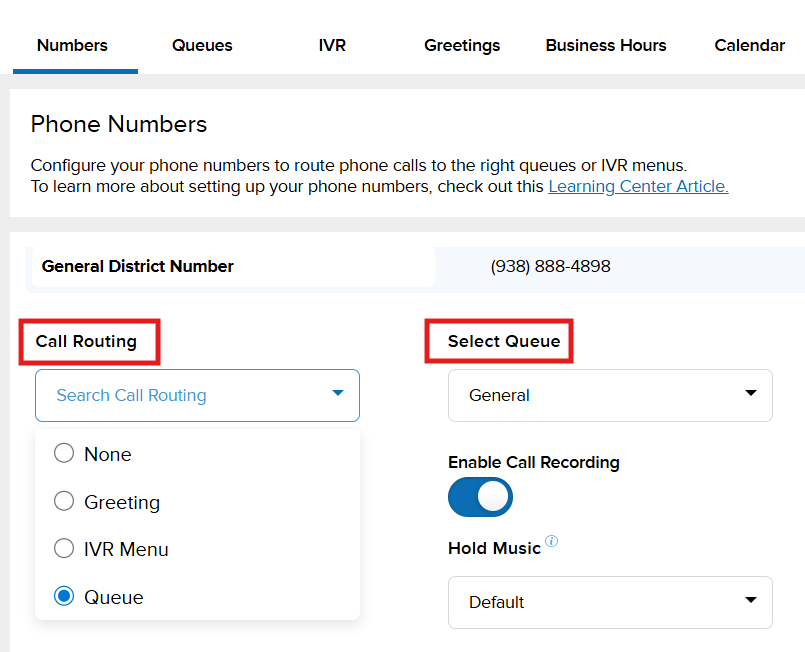The height and width of the screenshot is (652, 805).
Task: Expand the Select Queue dropdown showing General
Action: click(x=610, y=395)
